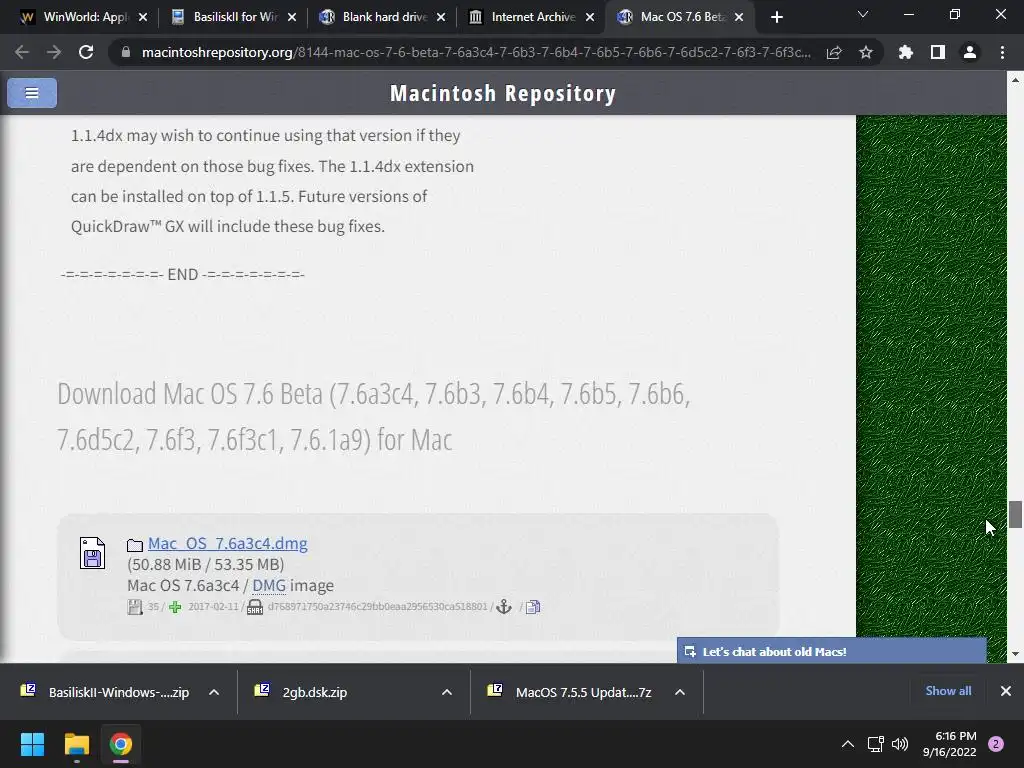The height and width of the screenshot is (768, 1024).
Task: Click the SHA1 padlock icon
Action: [255, 607]
